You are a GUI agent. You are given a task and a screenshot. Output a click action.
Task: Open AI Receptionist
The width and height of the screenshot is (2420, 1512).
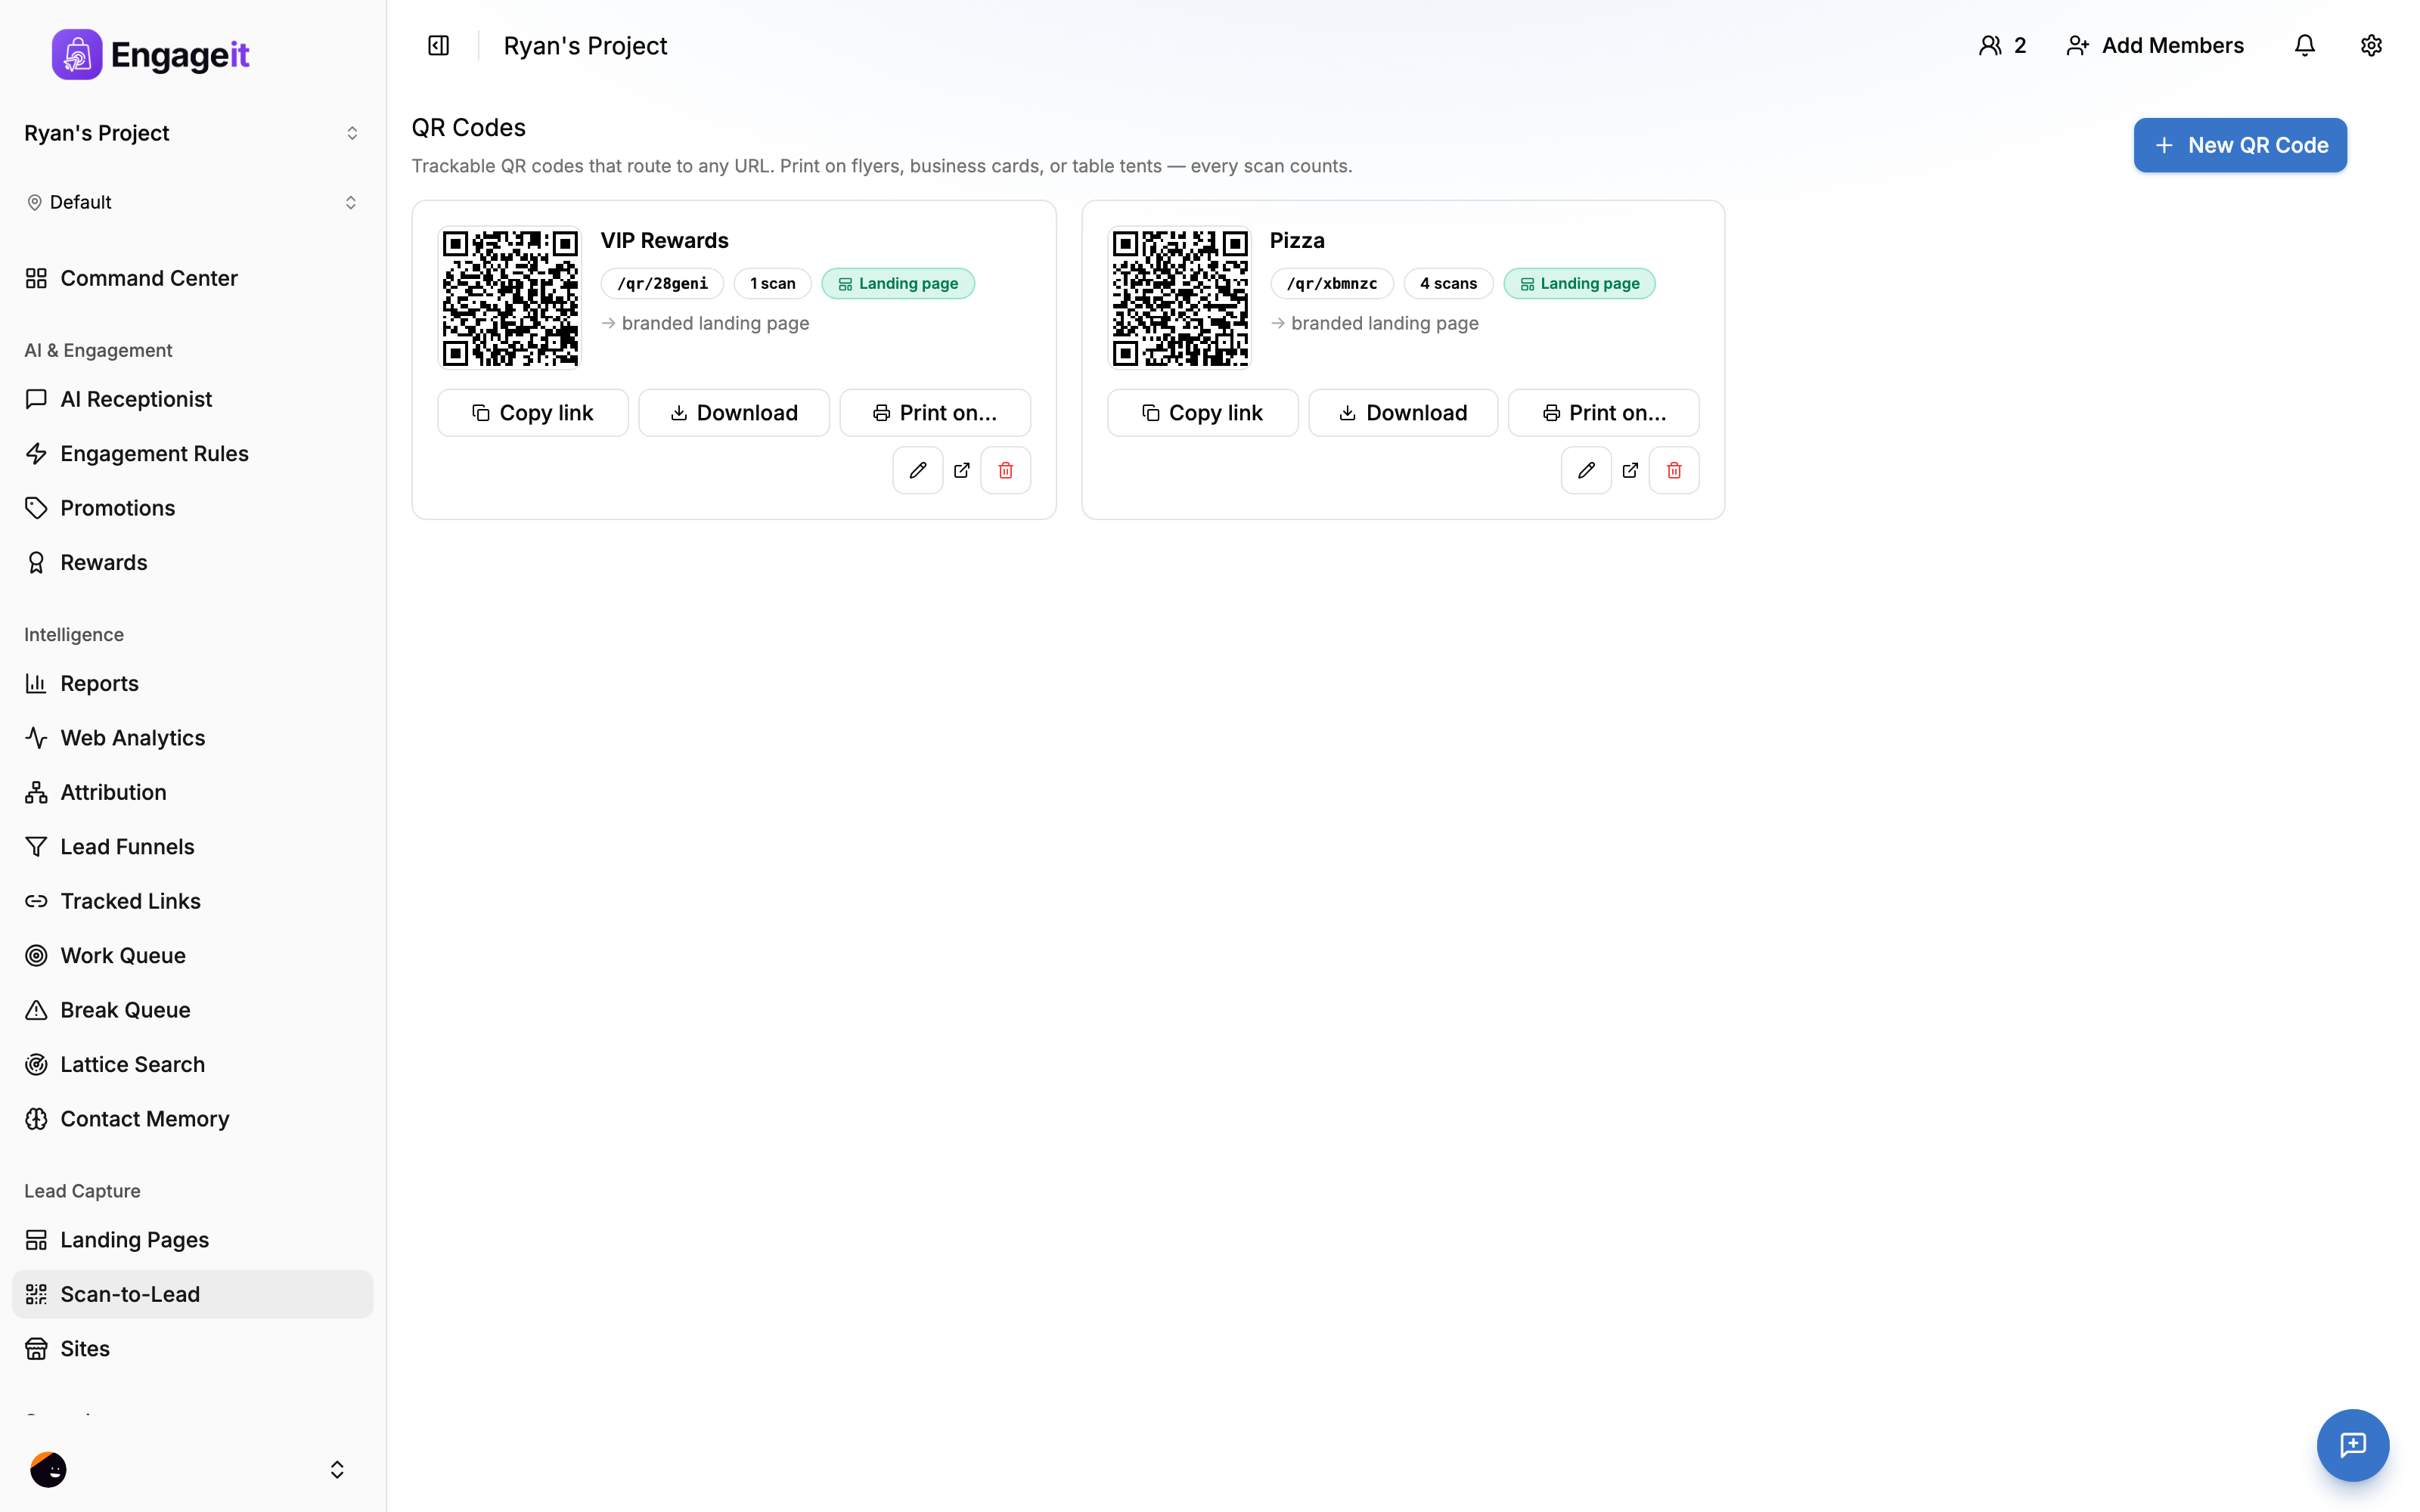[192, 399]
